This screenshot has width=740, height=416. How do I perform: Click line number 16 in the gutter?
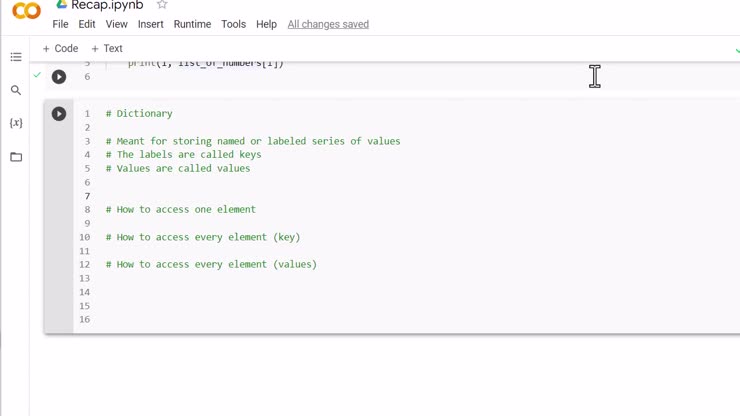pos(84,319)
